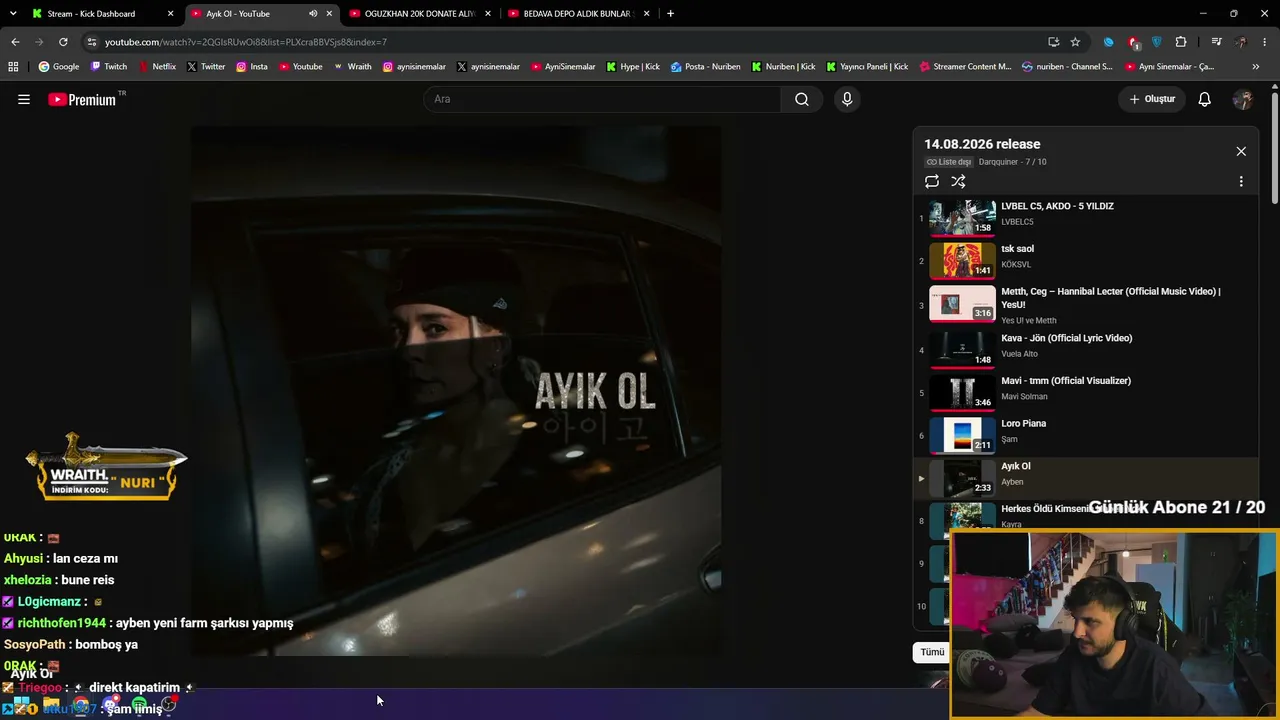
Task: Open Chrome profile avatar
Action: [x=1241, y=42]
